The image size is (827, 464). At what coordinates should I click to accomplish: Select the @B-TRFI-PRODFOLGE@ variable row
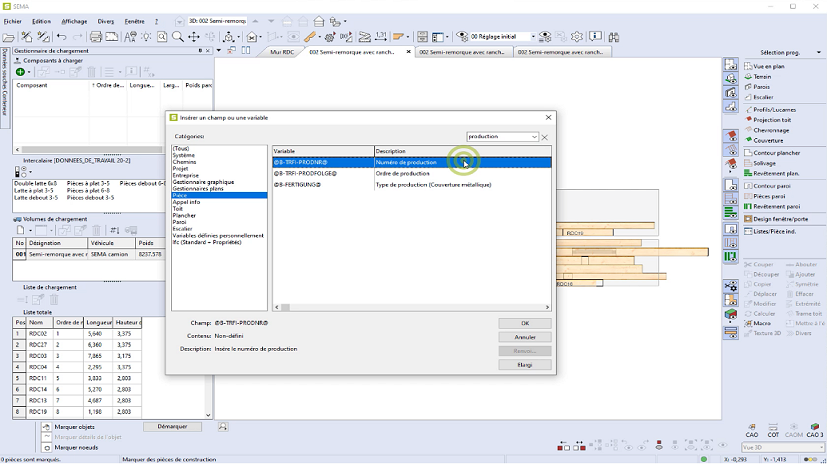tap(305, 173)
